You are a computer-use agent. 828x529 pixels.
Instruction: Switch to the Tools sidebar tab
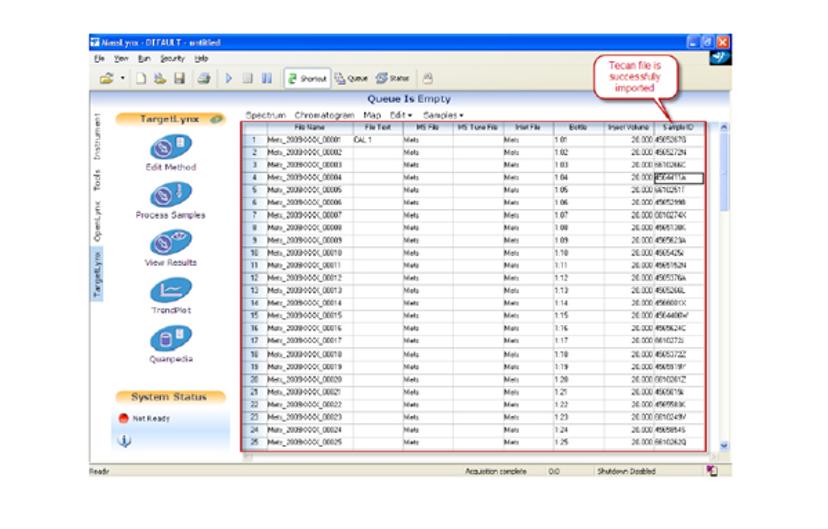97,180
